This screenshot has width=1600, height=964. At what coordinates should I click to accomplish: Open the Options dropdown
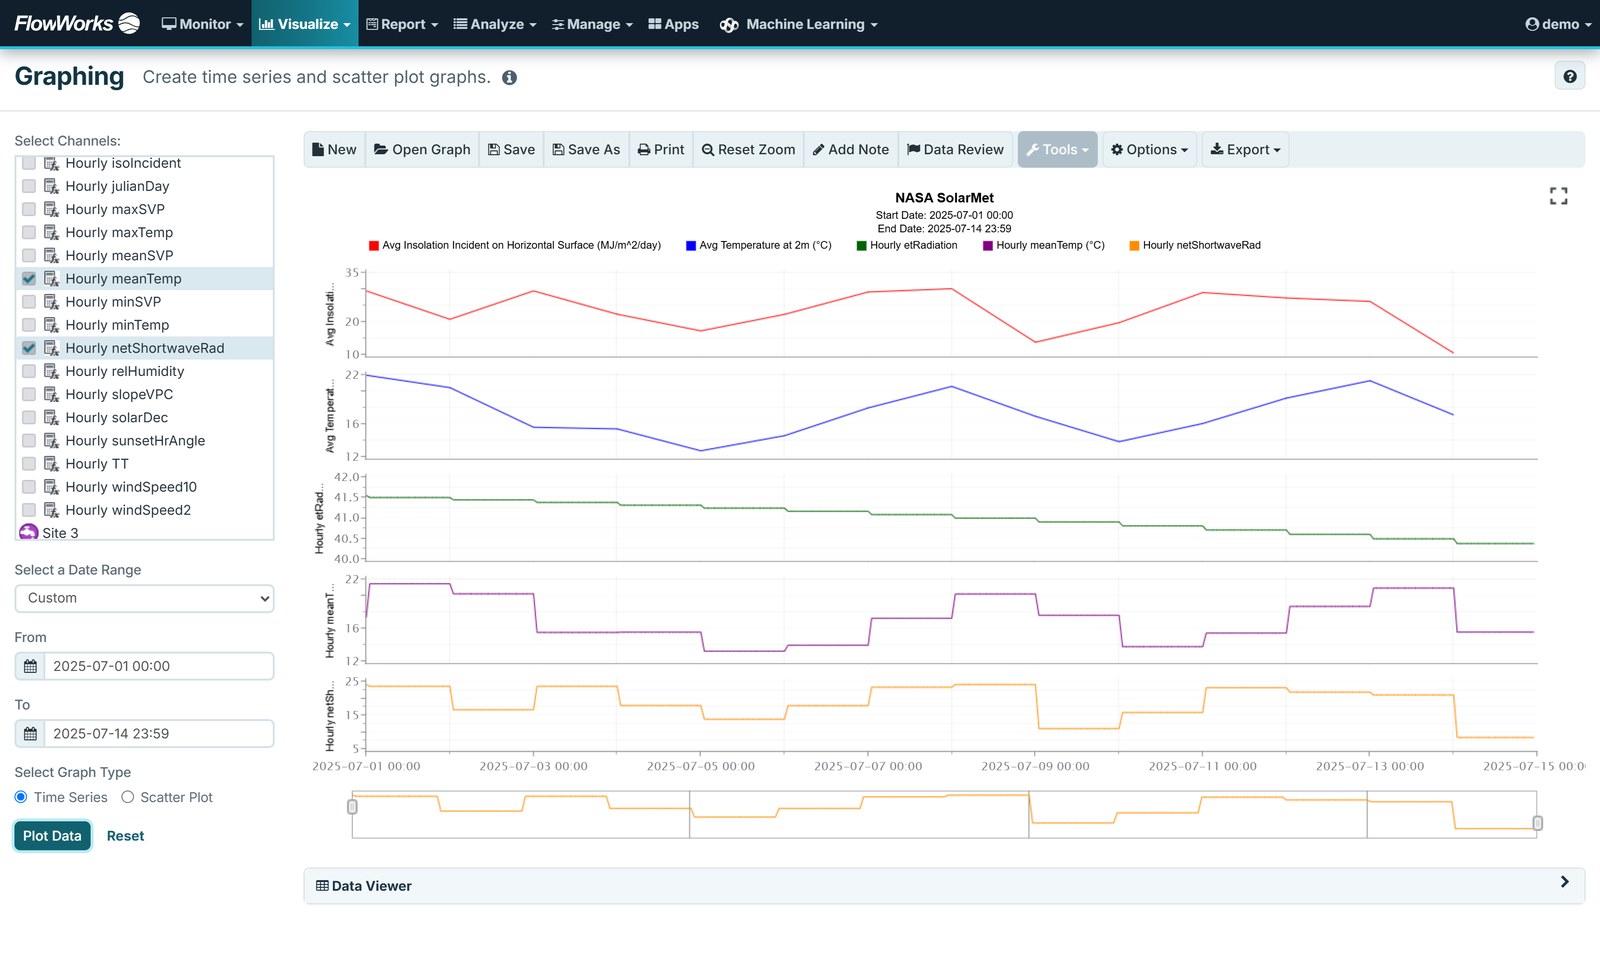(x=1149, y=150)
